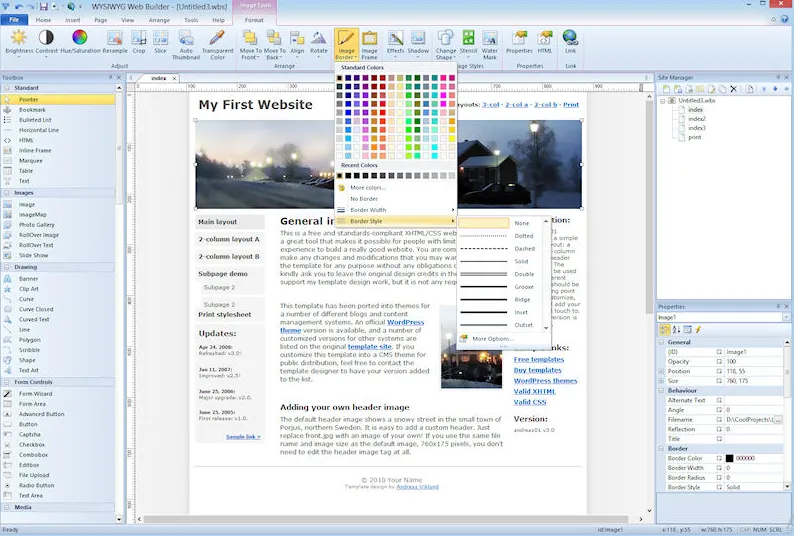The height and width of the screenshot is (536, 794).
Task: Click delete icon in Site Manager toolbar
Action: click(x=734, y=89)
